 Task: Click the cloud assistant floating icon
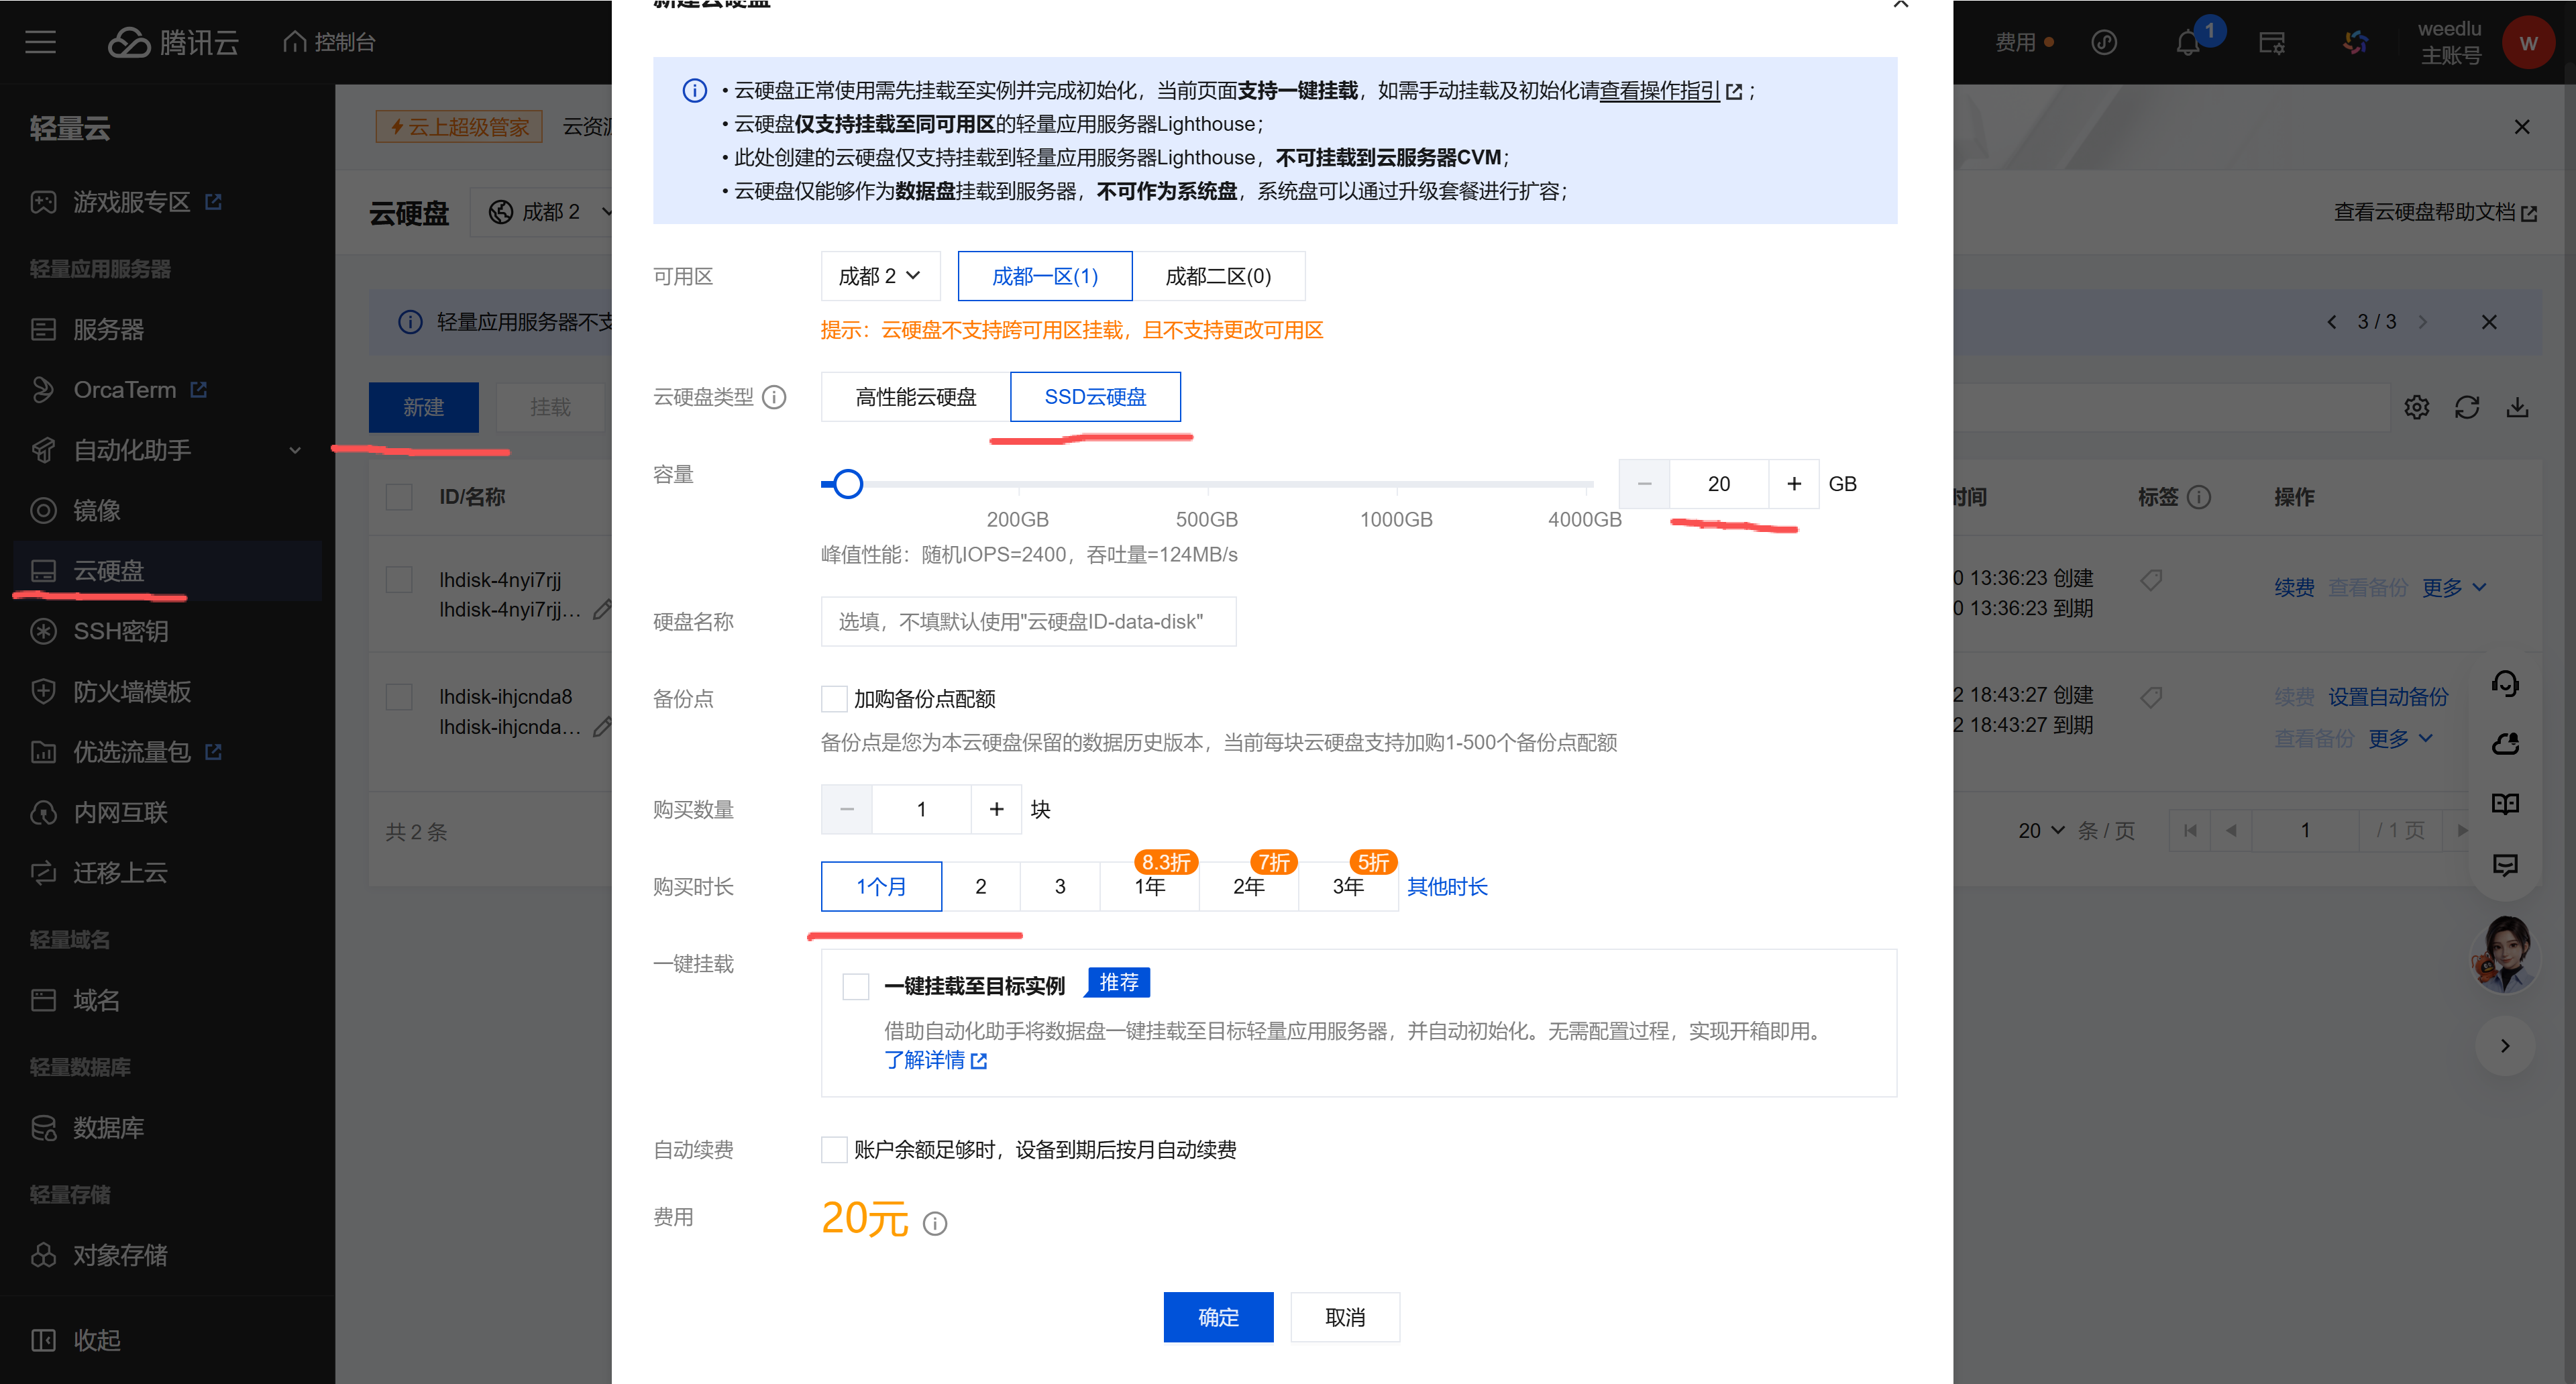[2505, 743]
